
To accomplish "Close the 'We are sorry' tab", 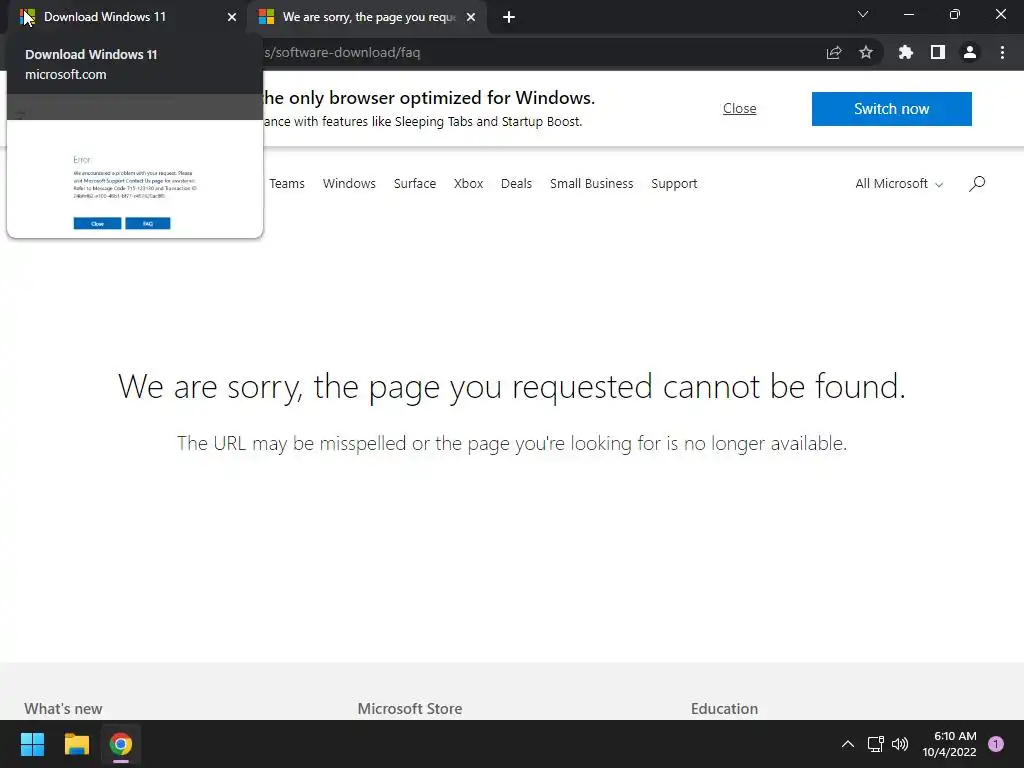I will click(471, 17).
